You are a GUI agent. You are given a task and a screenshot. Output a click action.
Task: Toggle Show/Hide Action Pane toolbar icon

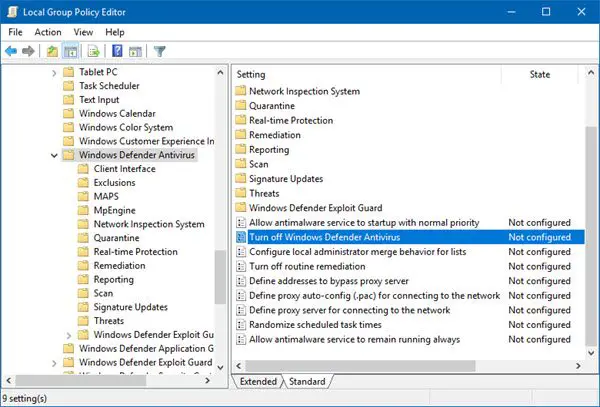click(x=135, y=51)
